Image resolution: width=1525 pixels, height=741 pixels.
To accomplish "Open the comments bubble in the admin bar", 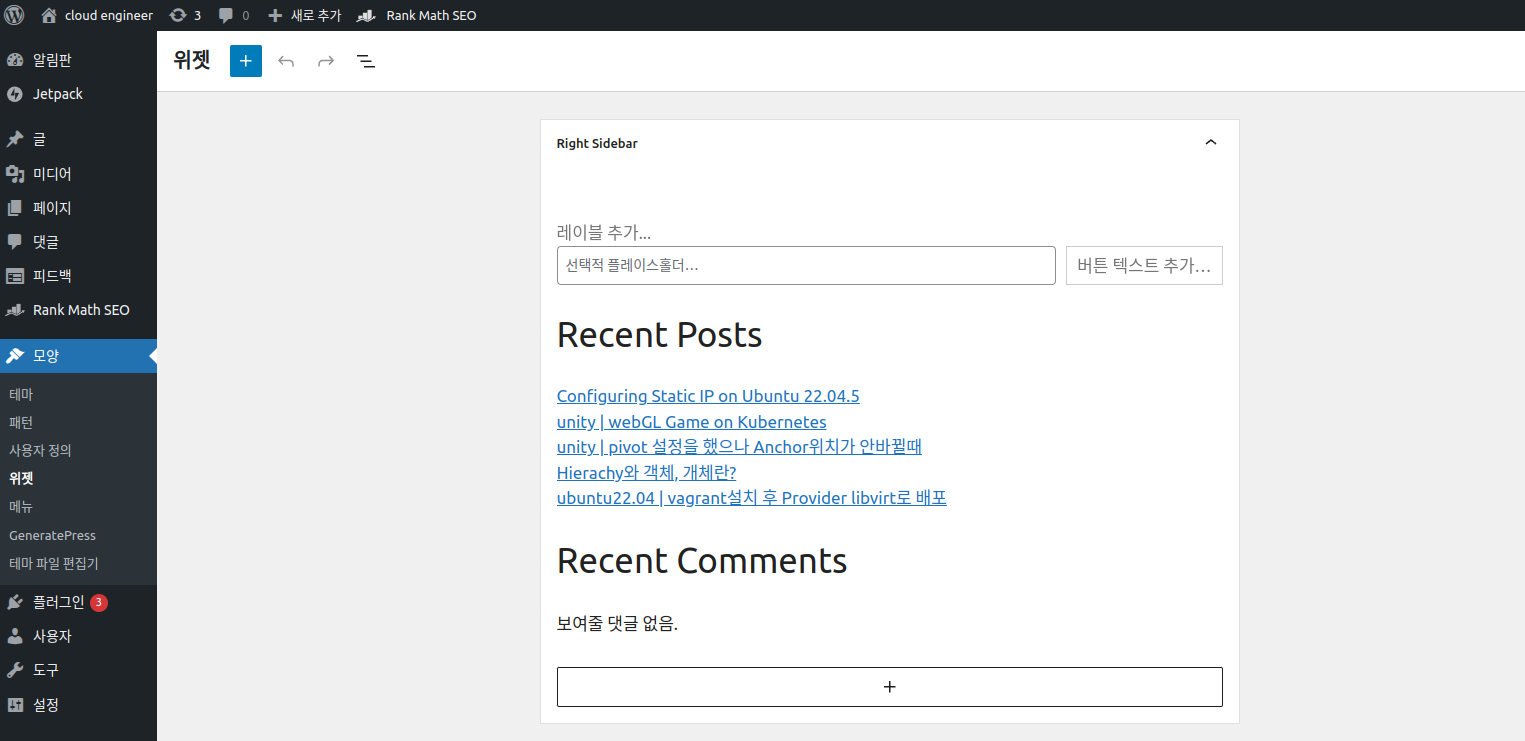I will (x=234, y=15).
